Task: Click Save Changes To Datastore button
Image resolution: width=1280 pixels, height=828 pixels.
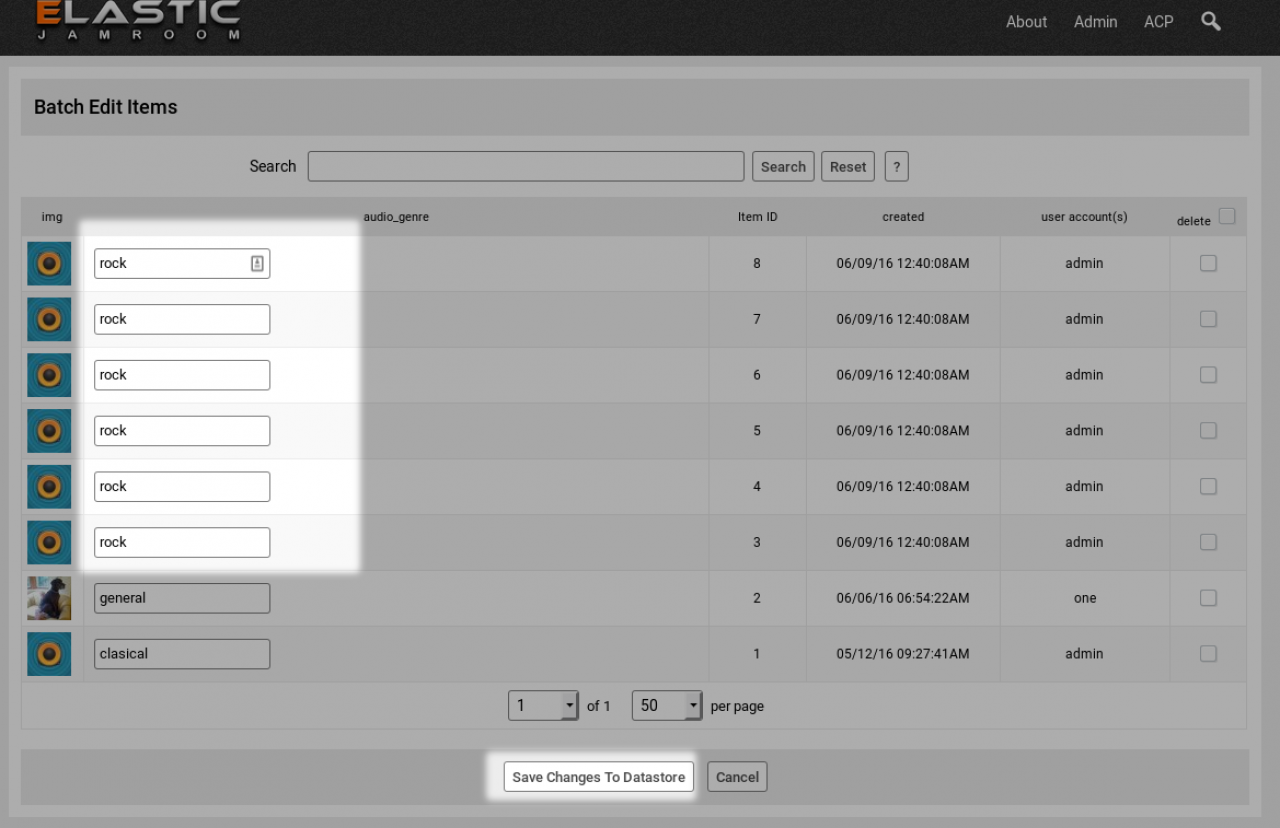Action: (x=598, y=777)
